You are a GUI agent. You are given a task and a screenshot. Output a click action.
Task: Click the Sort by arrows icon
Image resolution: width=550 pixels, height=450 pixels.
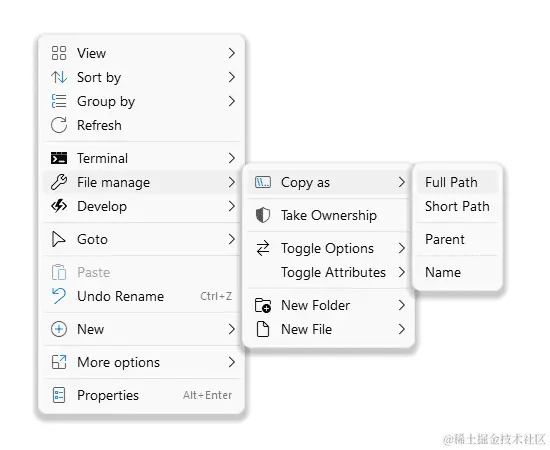[59, 77]
